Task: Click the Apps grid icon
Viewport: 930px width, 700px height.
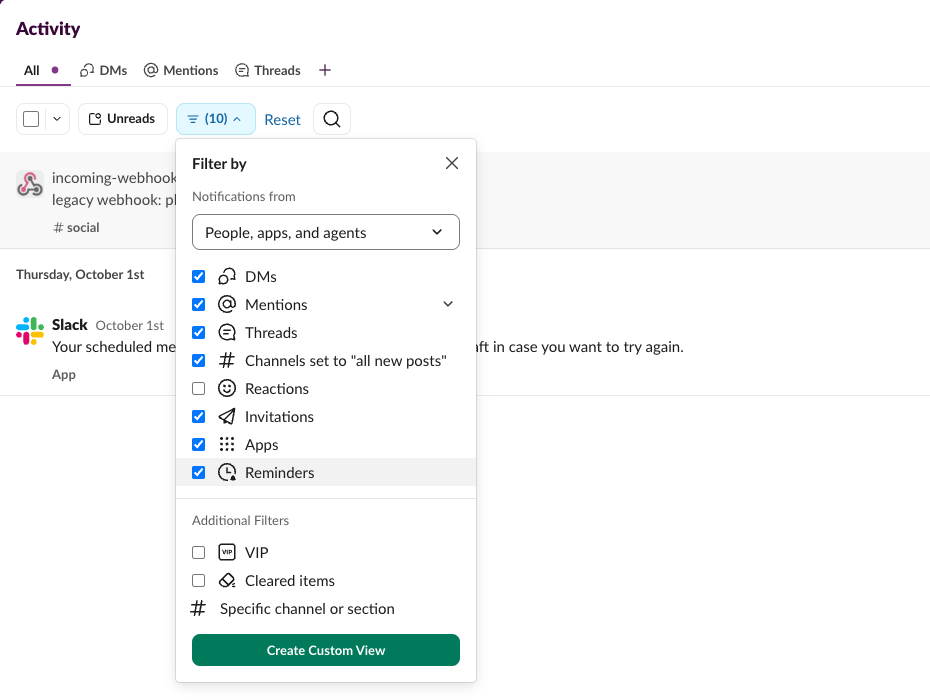Action: pos(227,444)
